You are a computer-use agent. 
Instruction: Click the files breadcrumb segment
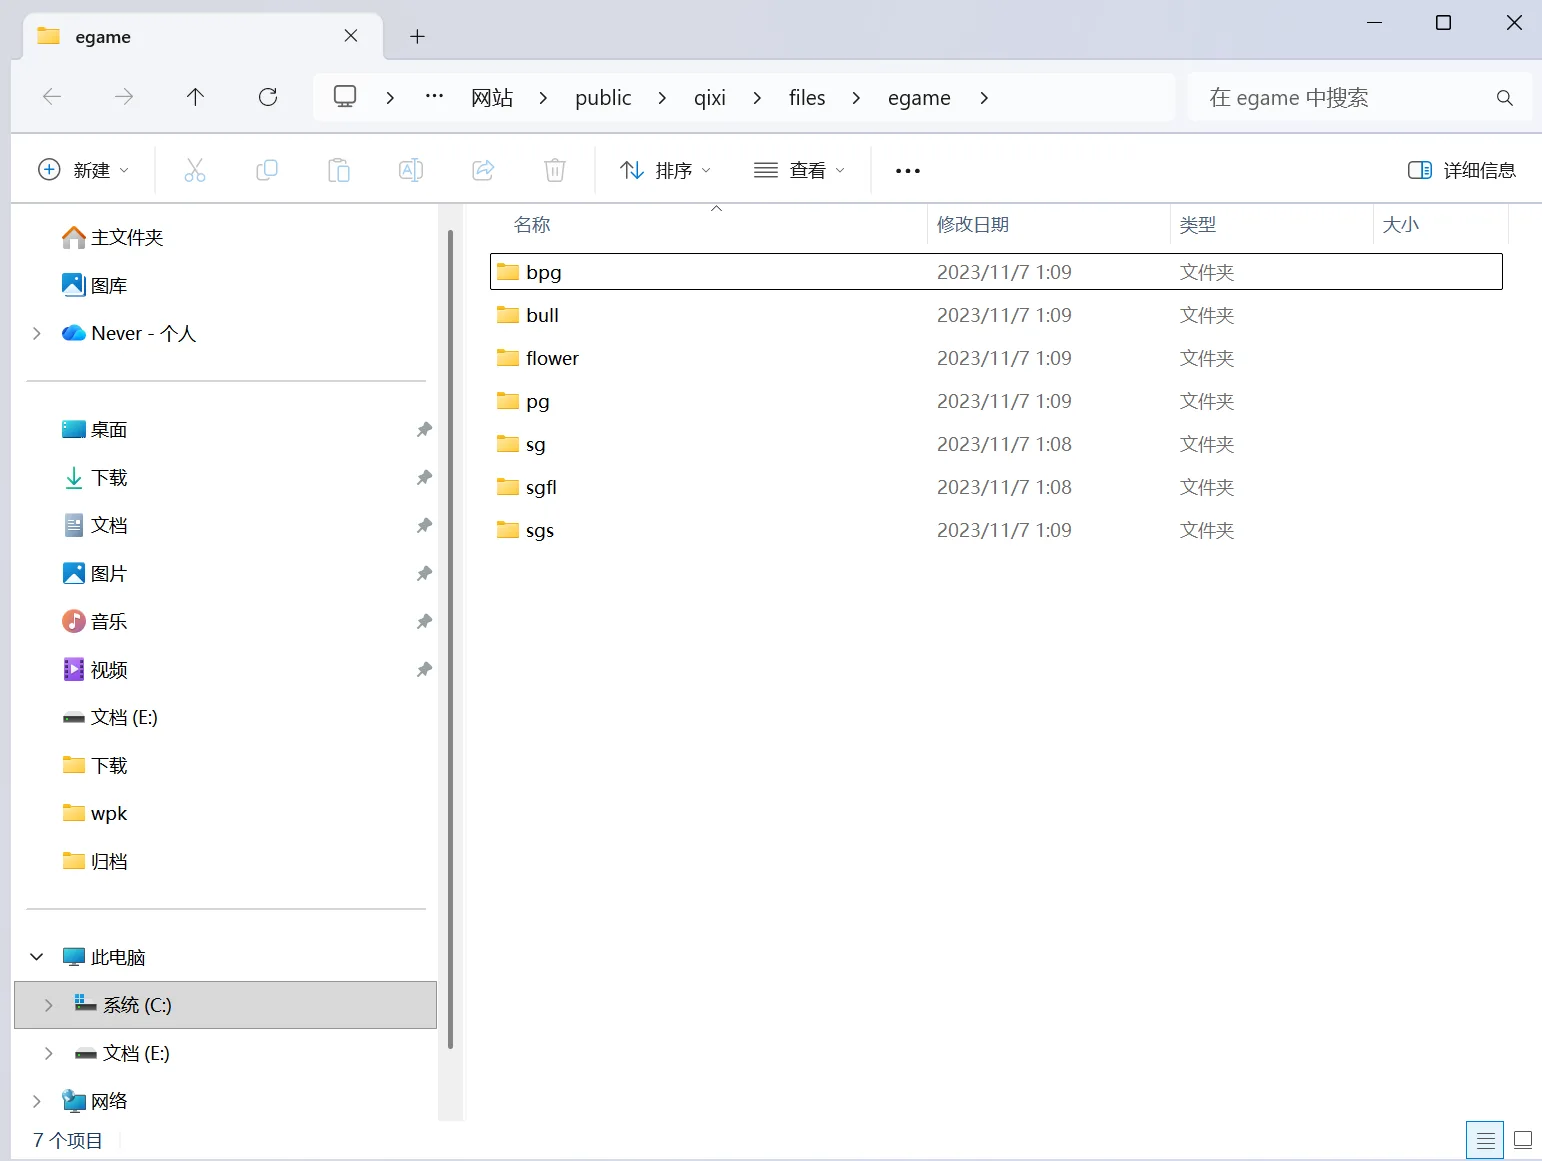807,98
